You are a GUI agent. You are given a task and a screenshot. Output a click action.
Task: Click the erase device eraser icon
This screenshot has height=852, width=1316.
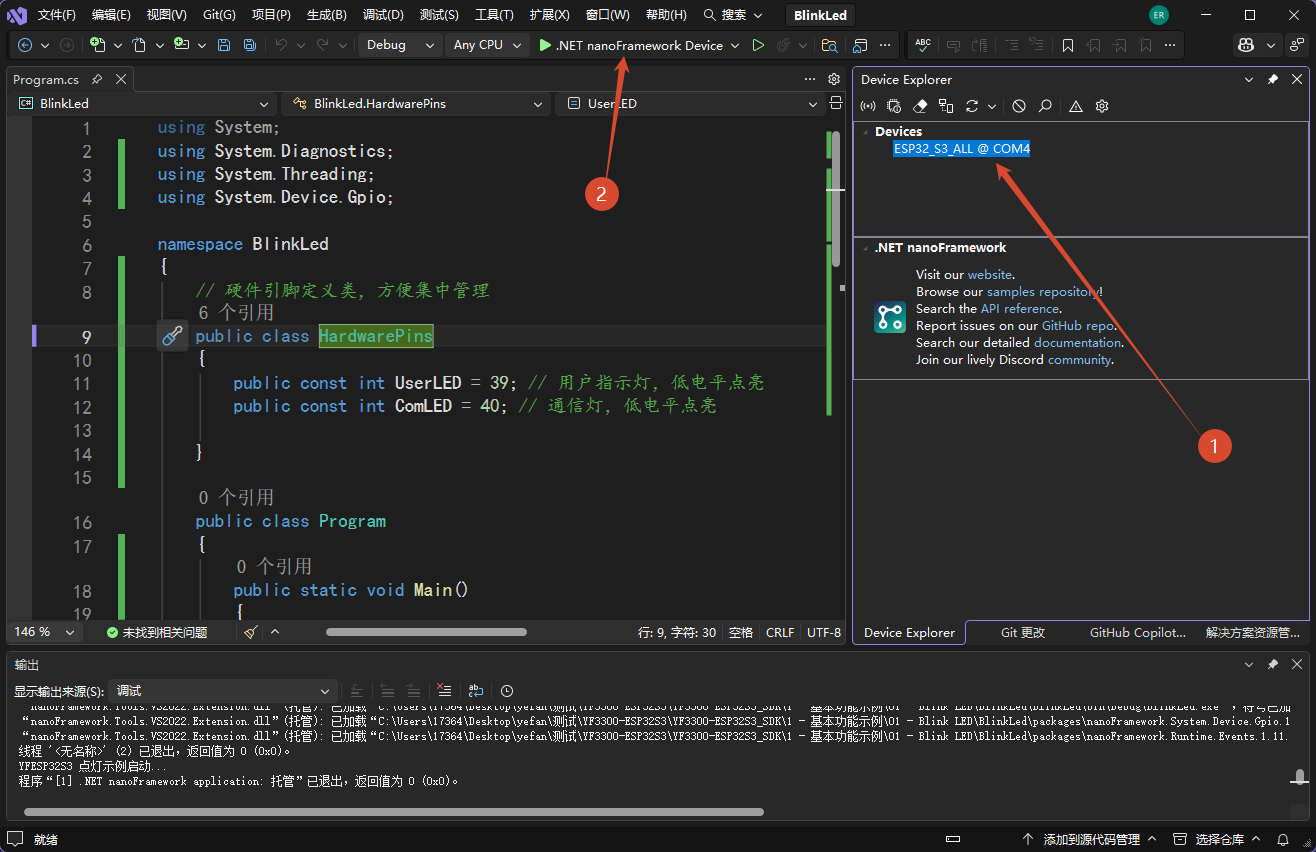921,106
